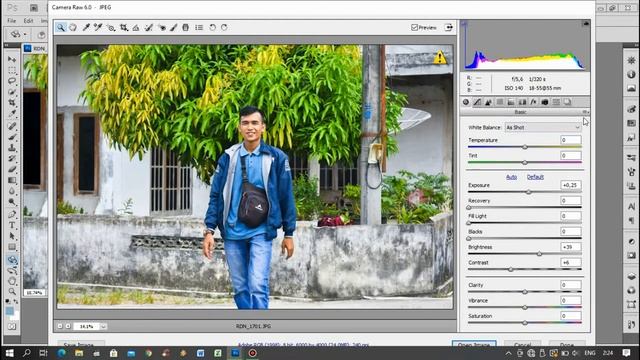Zoom in with the plus button
This screenshot has width=640, height=360.
coord(68,326)
